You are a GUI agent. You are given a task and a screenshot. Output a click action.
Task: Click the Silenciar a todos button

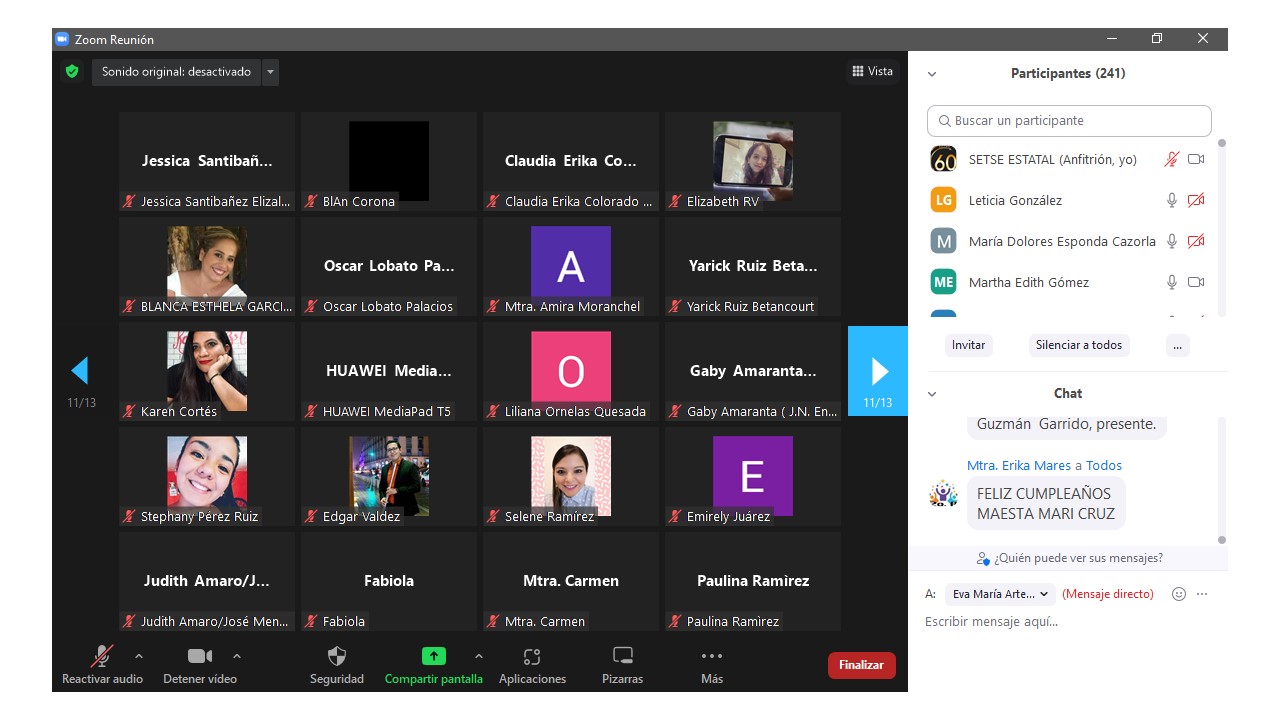click(1078, 345)
